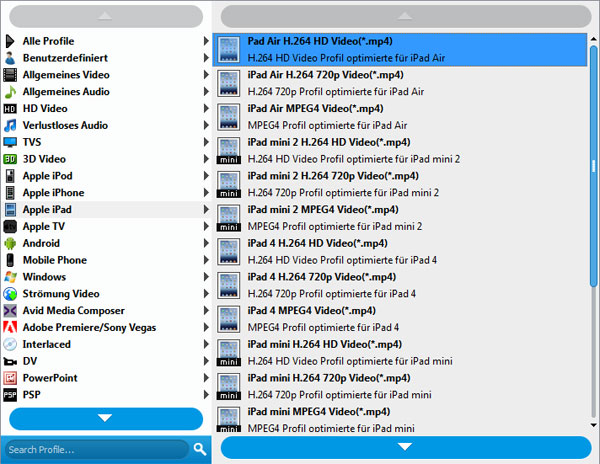
Task: Expand the Mobile Phone submenu arrow
Action: coord(206,260)
